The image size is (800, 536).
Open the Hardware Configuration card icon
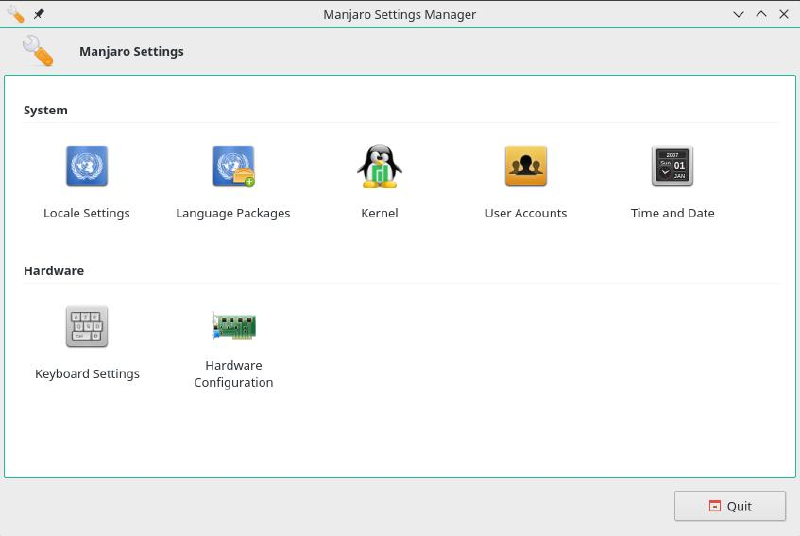pyautogui.click(x=233, y=326)
